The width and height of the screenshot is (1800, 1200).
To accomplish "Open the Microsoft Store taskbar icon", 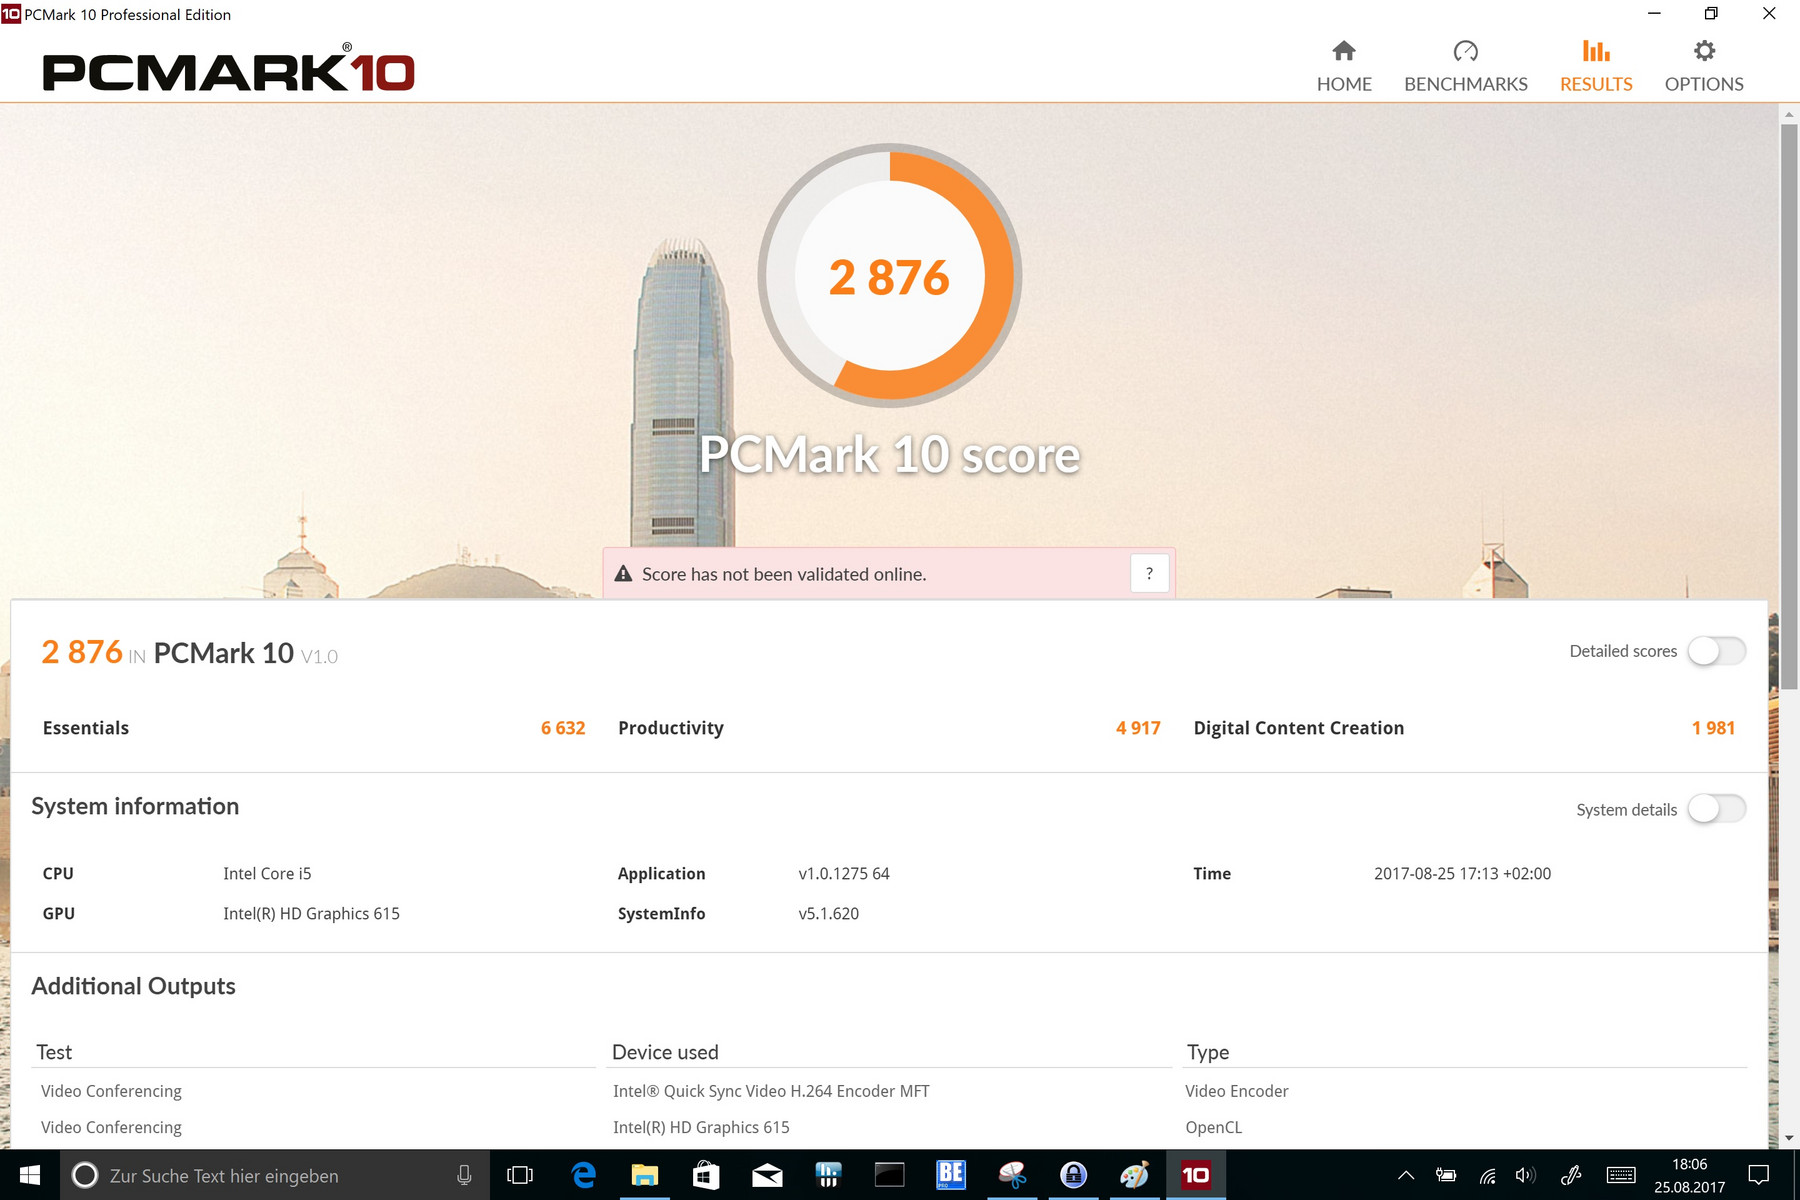I will coord(706,1175).
